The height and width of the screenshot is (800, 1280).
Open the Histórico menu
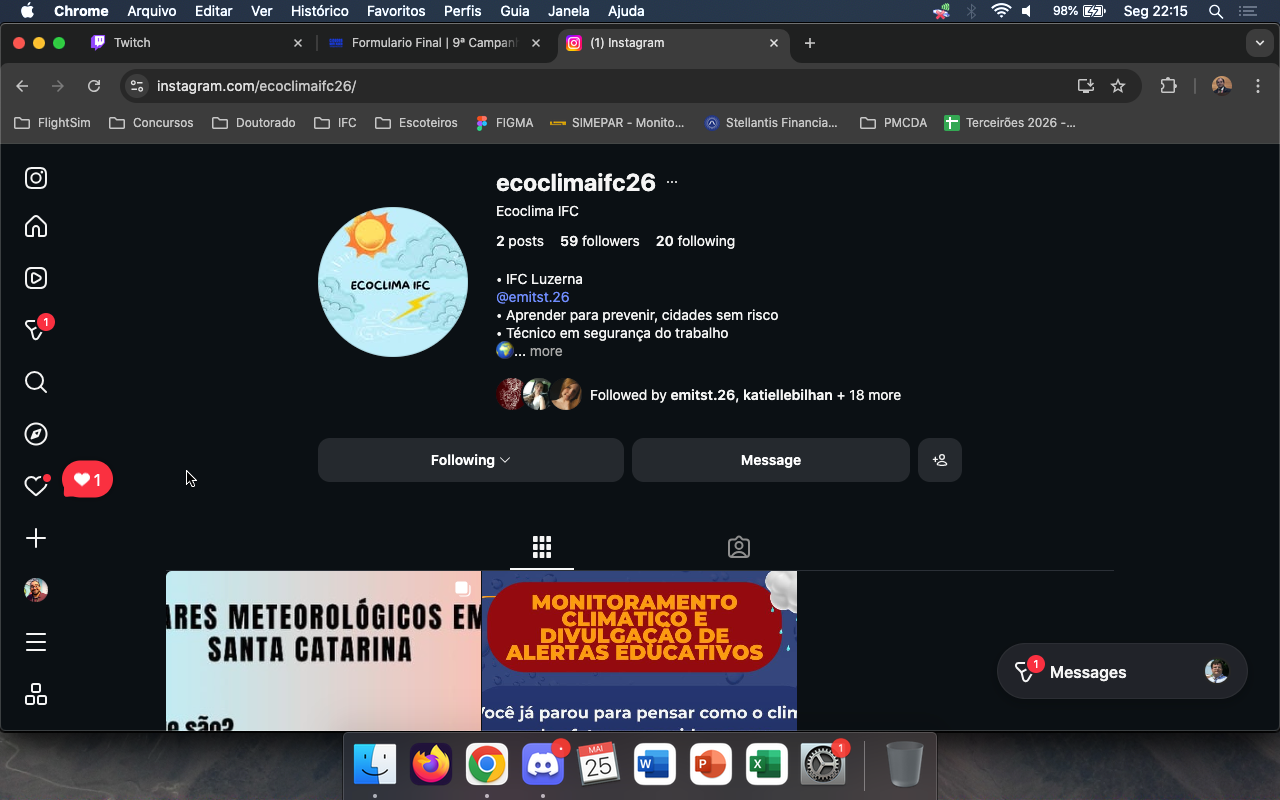coord(319,11)
